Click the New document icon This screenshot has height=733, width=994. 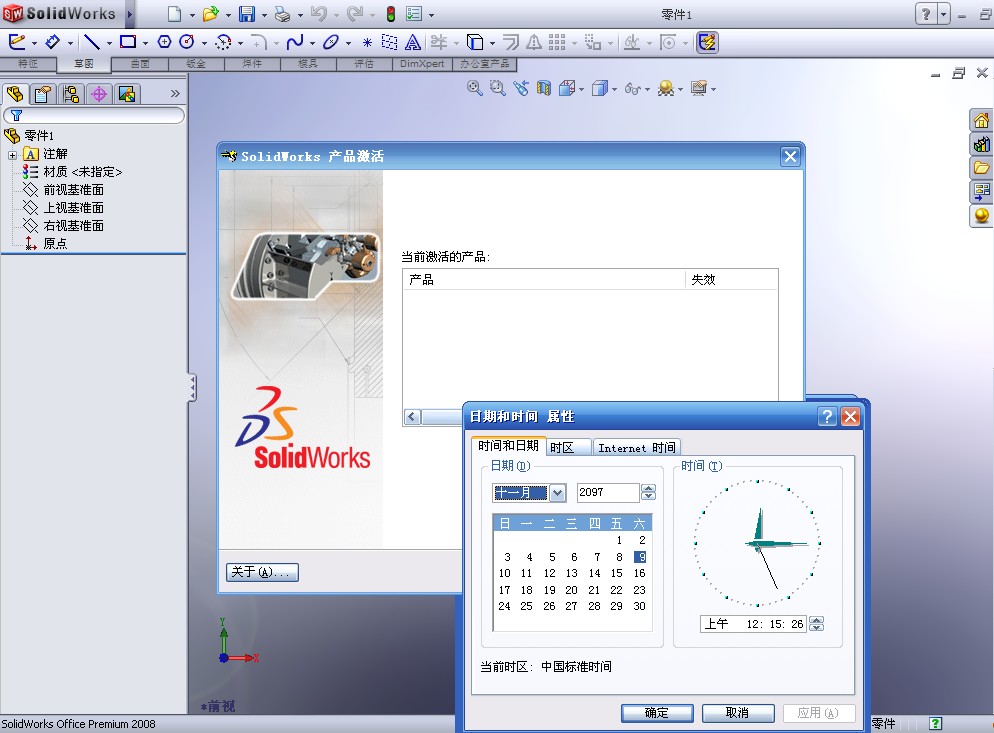point(174,13)
